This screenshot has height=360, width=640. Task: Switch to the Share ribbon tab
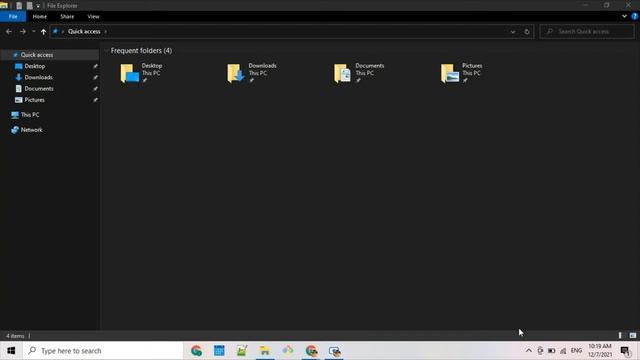coord(67,16)
